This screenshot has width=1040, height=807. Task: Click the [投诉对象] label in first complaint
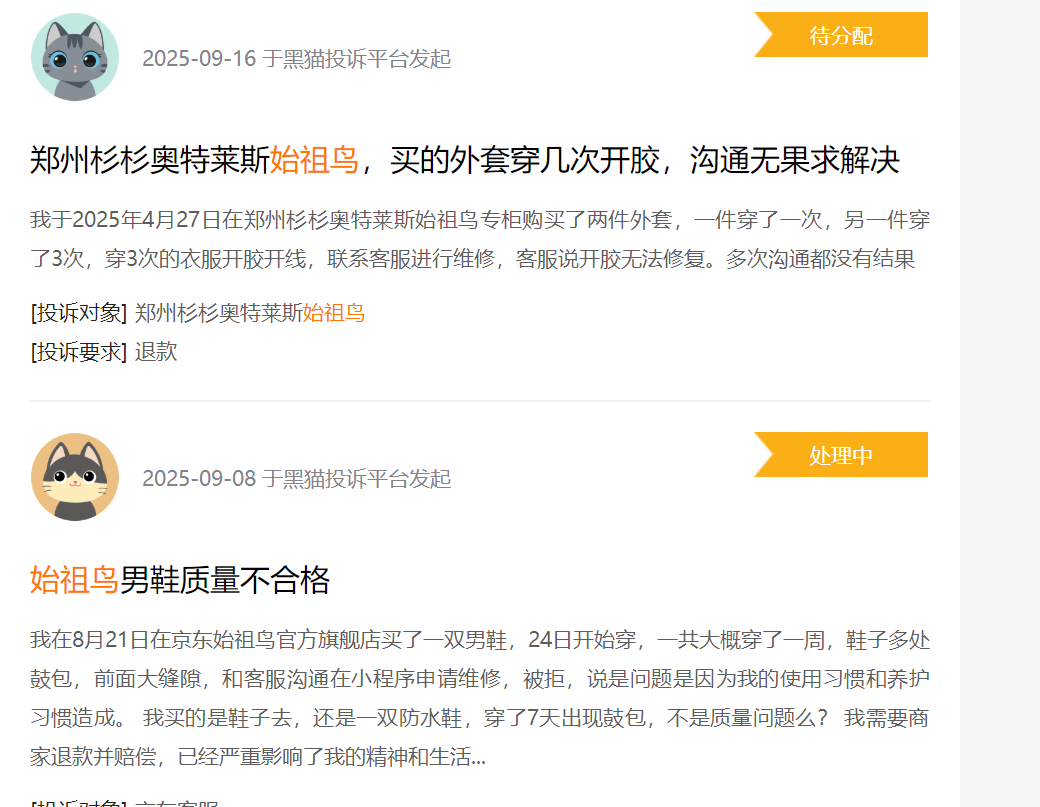(x=78, y=313)
